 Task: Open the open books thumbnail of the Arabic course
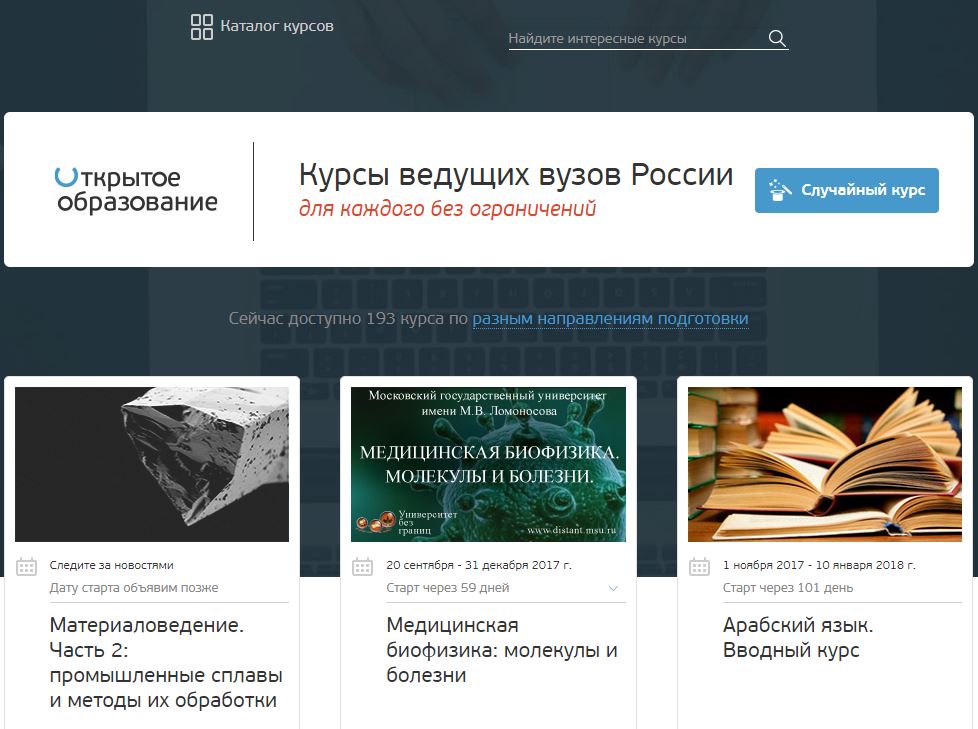point(825,464)
